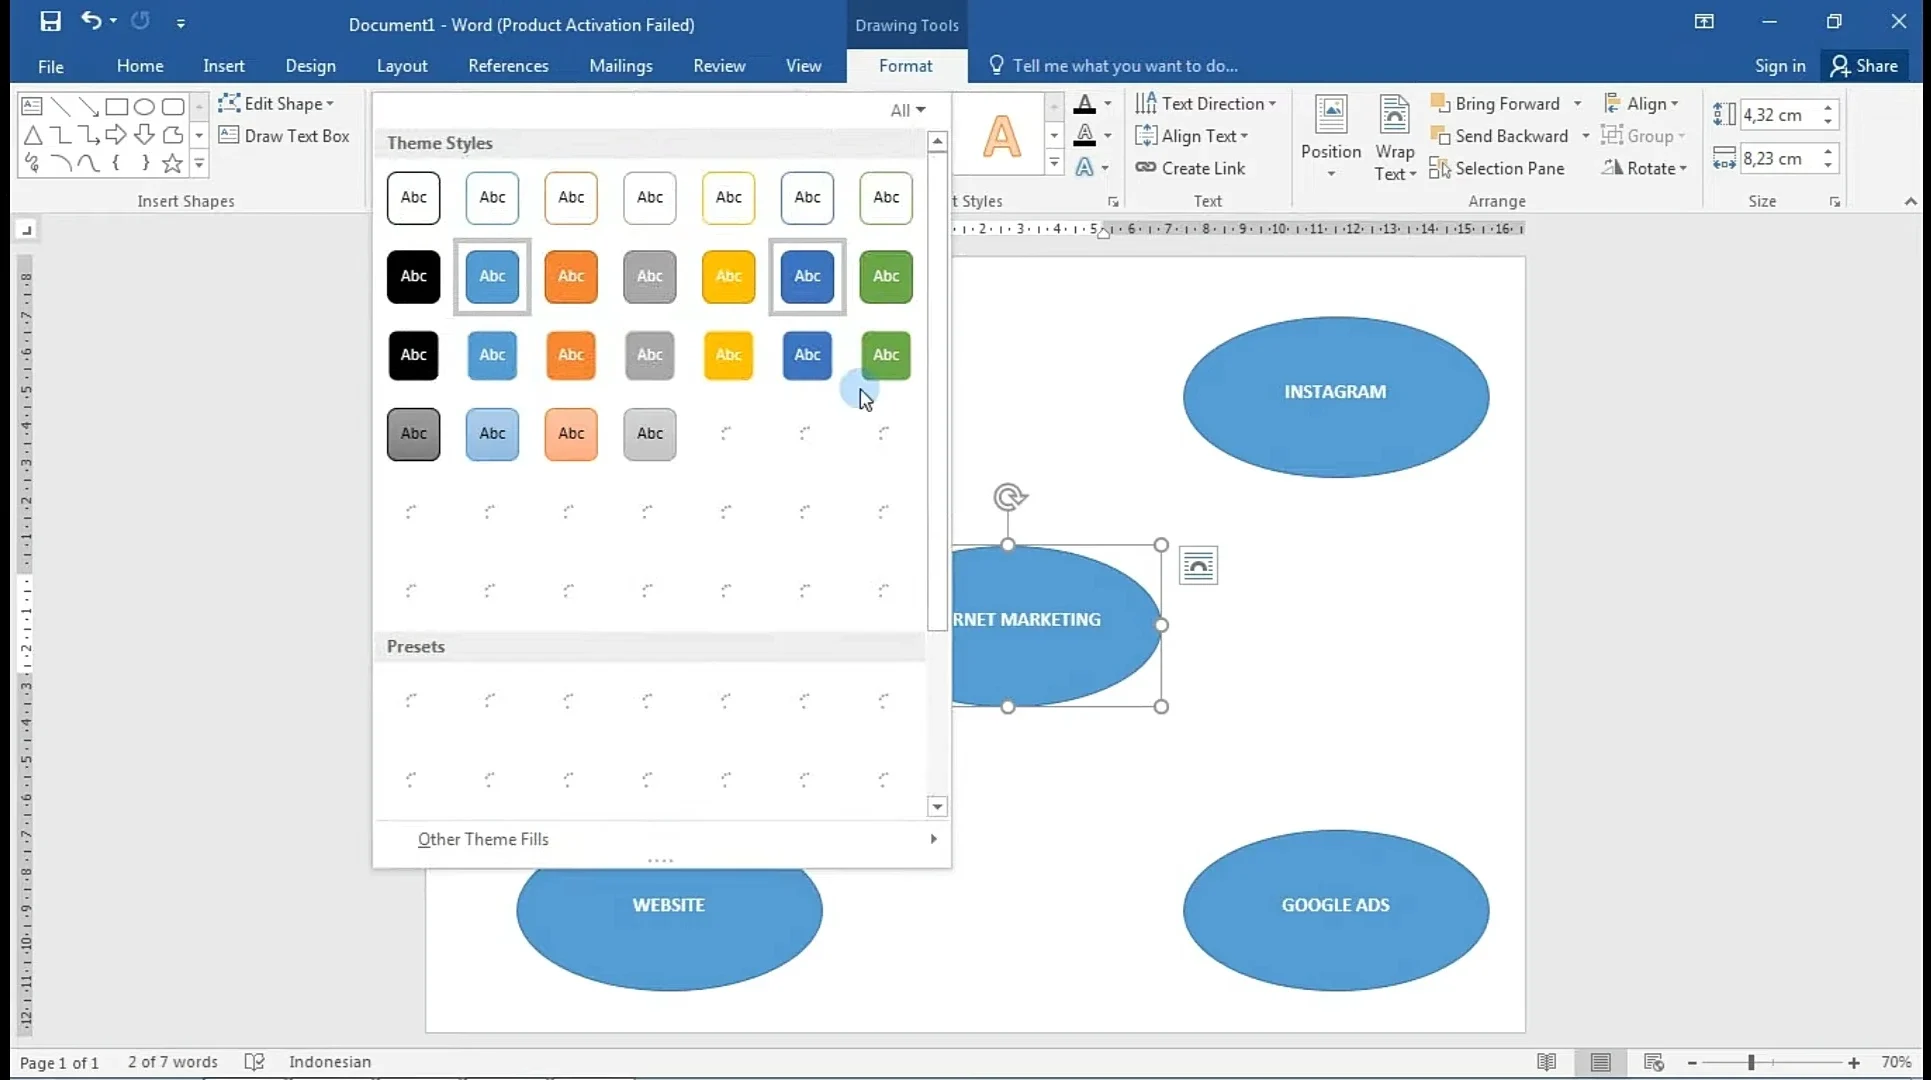Open the All filter dropdown in styles gallery
The width and height of the screenshot is (1931, 1080).
coord(908,110)
